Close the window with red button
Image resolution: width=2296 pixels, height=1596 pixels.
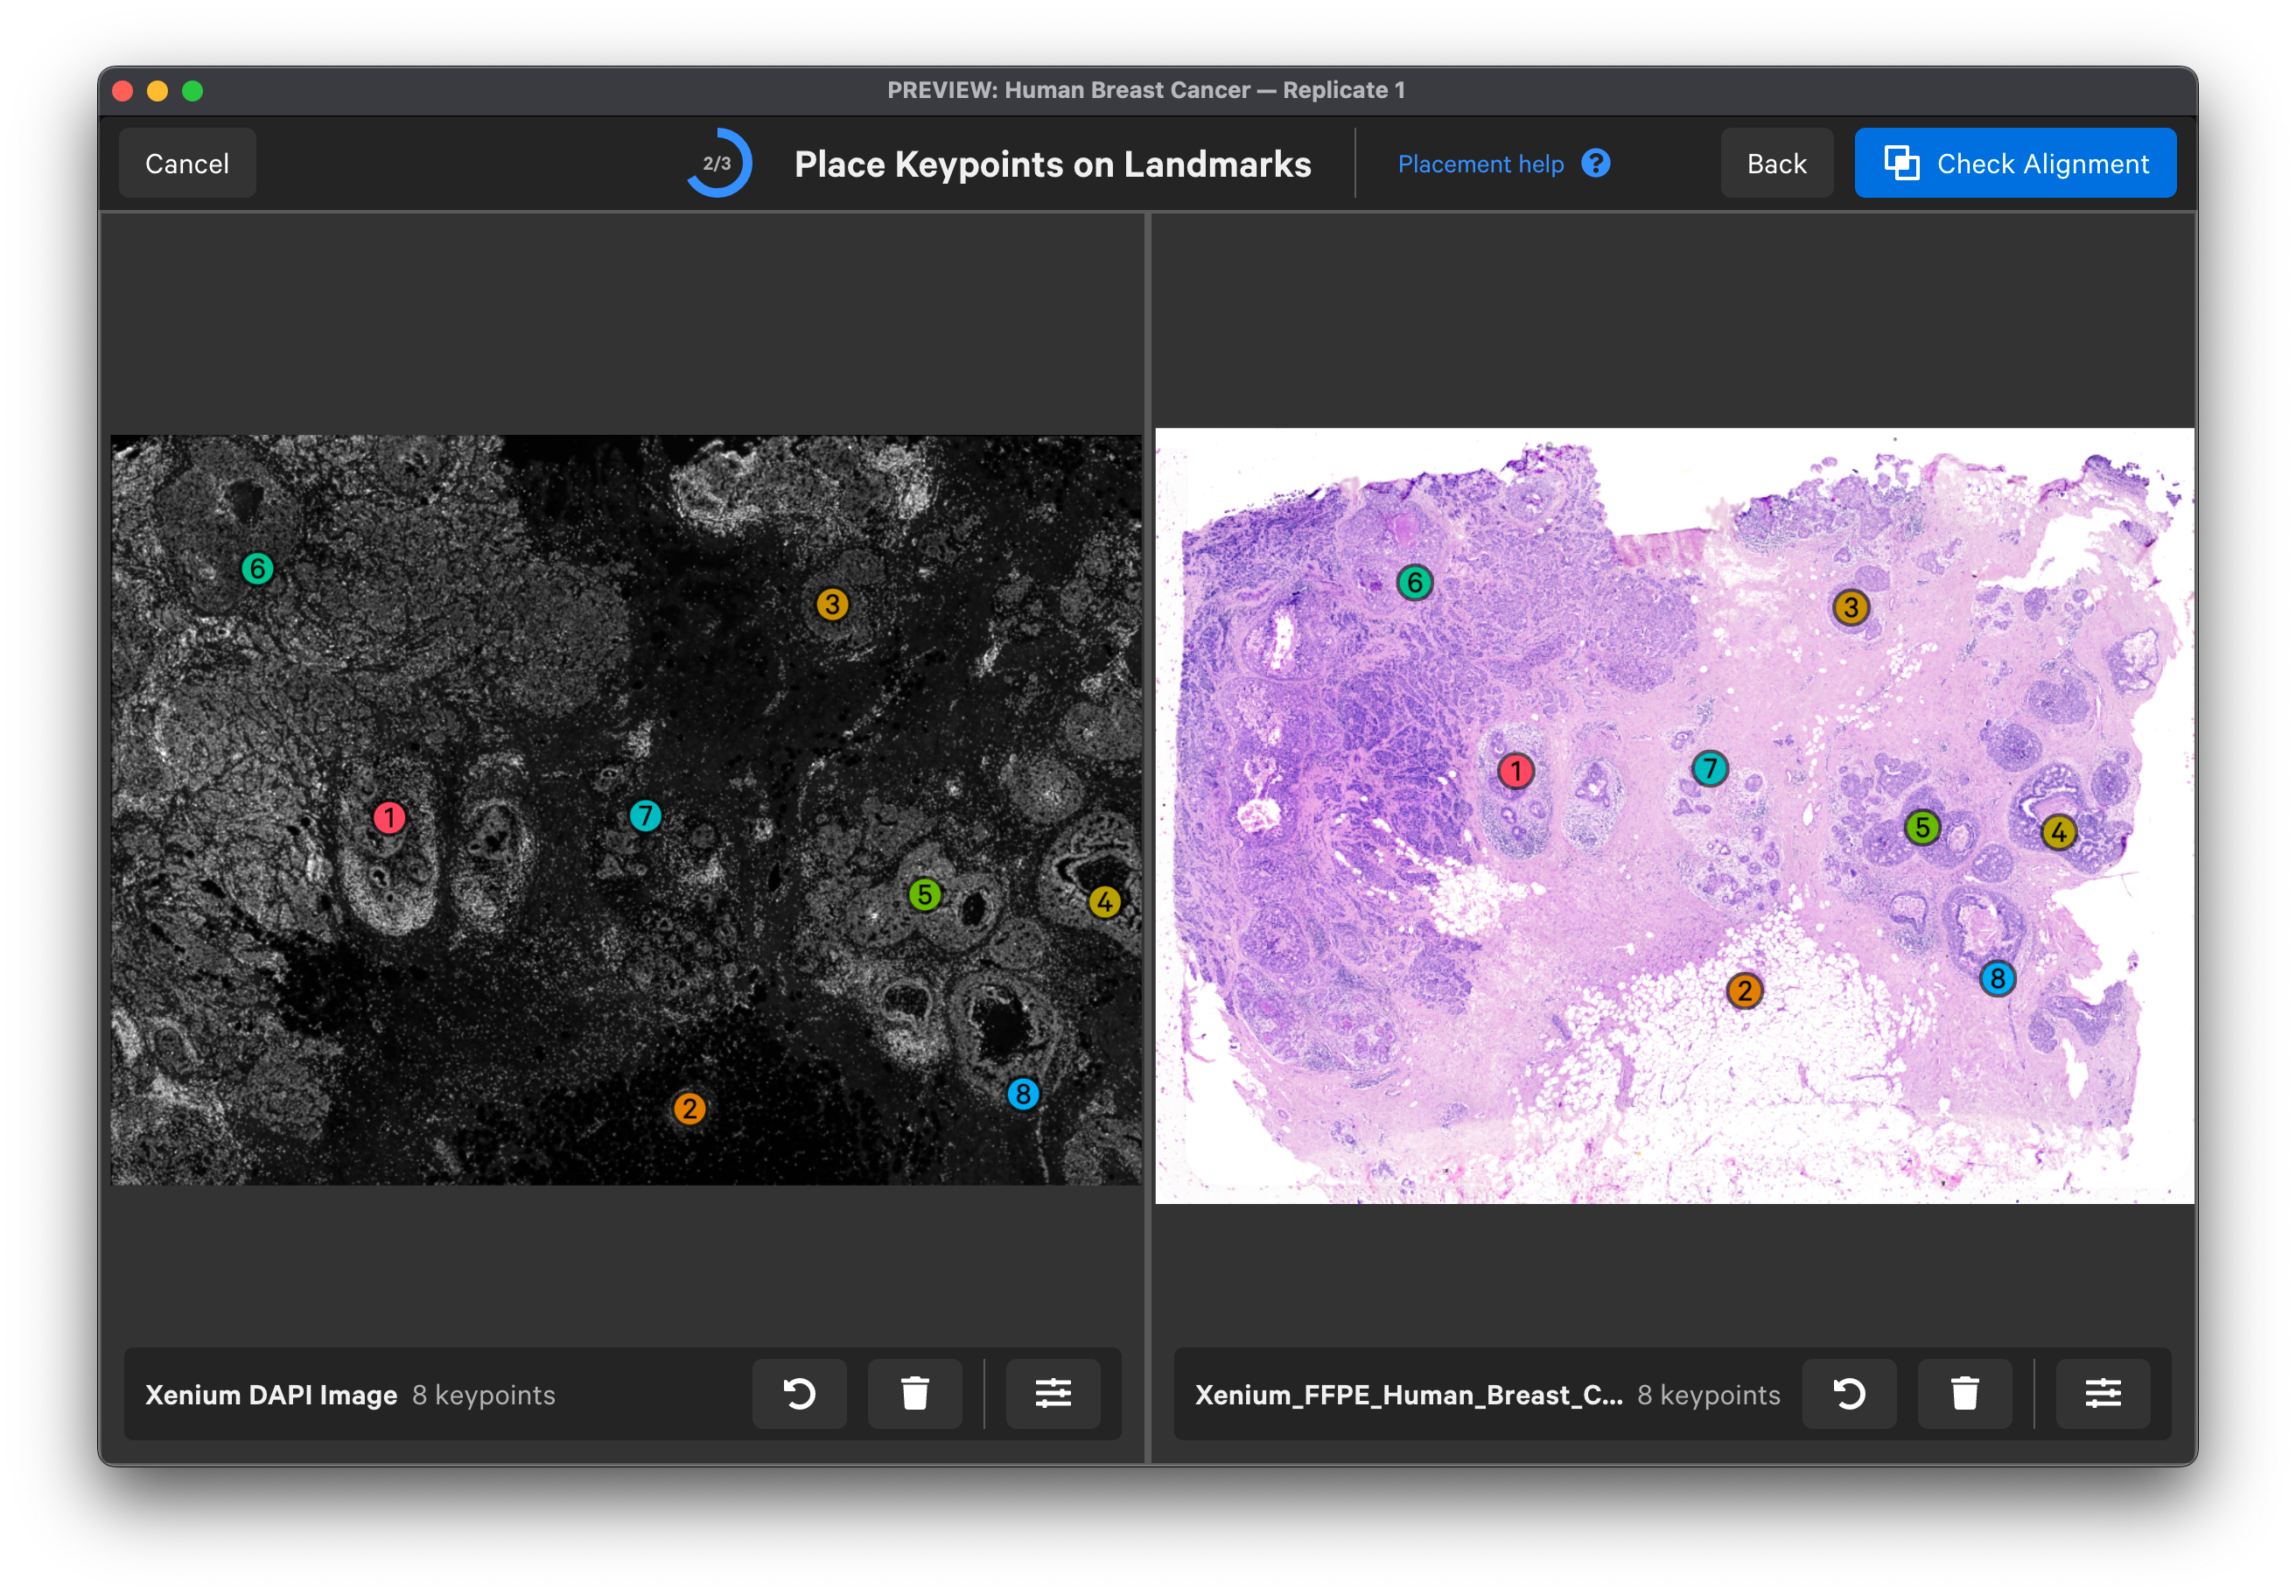[x=123, y=91]
